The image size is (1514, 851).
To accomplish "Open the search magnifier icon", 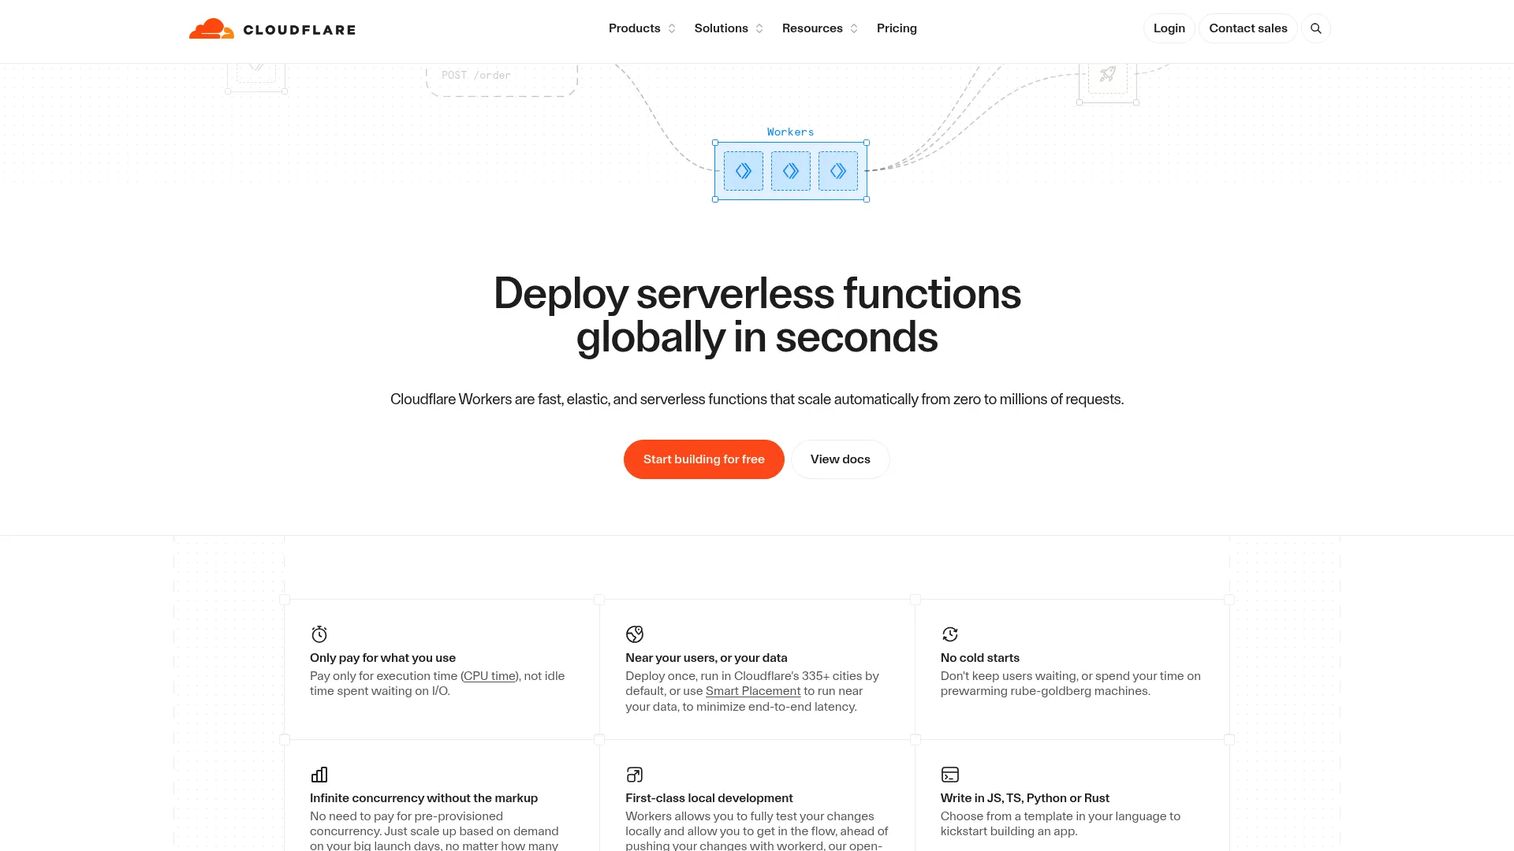I will 1316,29.
